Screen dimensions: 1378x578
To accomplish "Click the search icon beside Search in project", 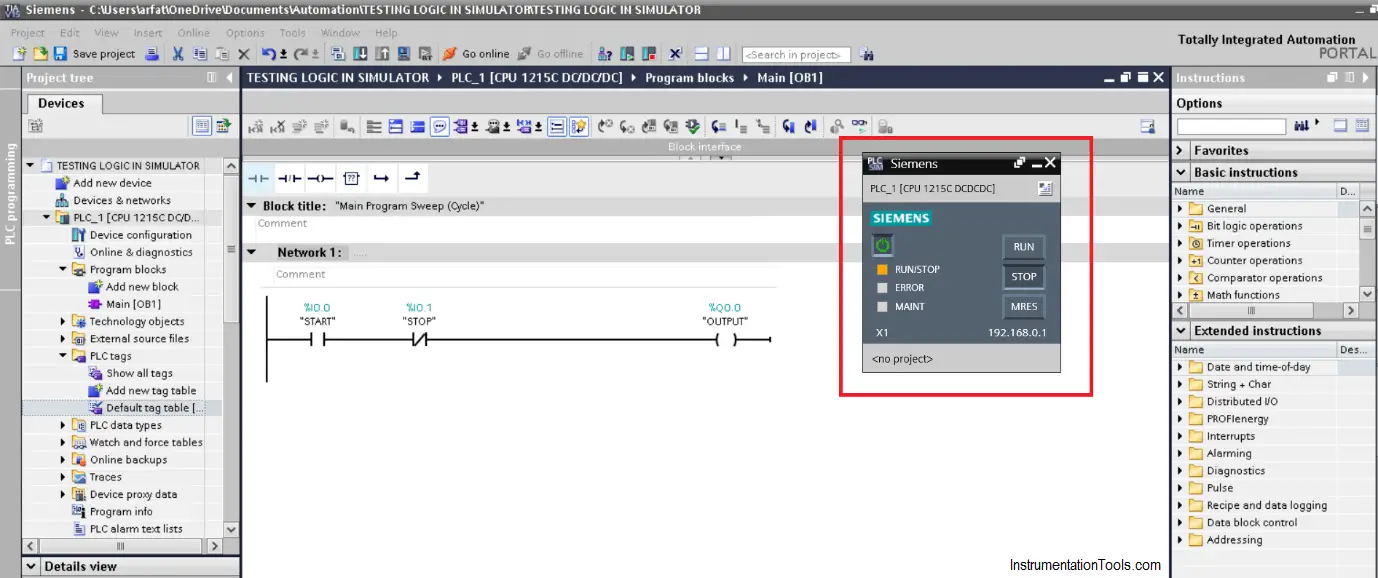I will click(x=866, y=54).
